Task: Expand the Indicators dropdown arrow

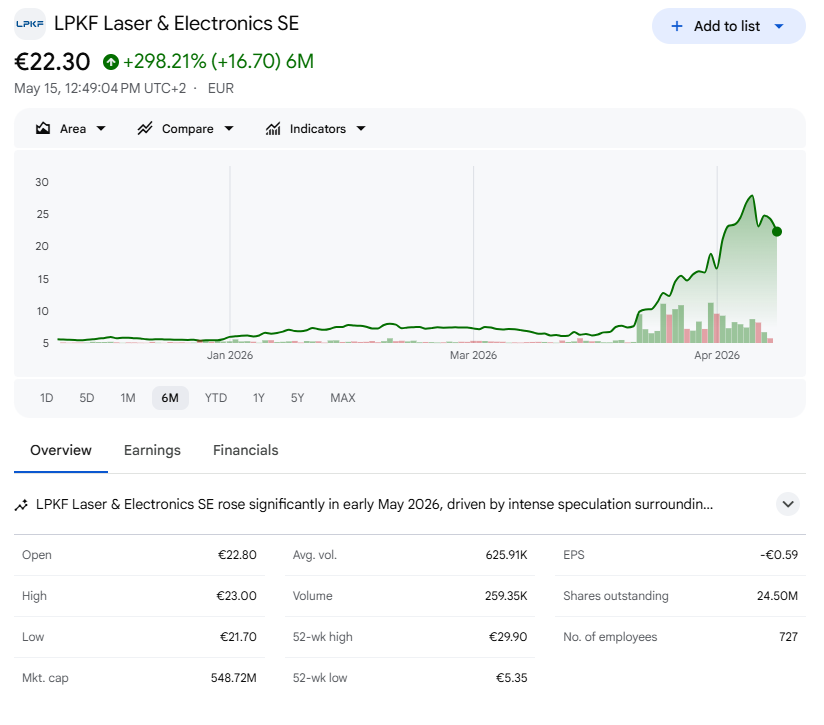Action: pos(360,129)
